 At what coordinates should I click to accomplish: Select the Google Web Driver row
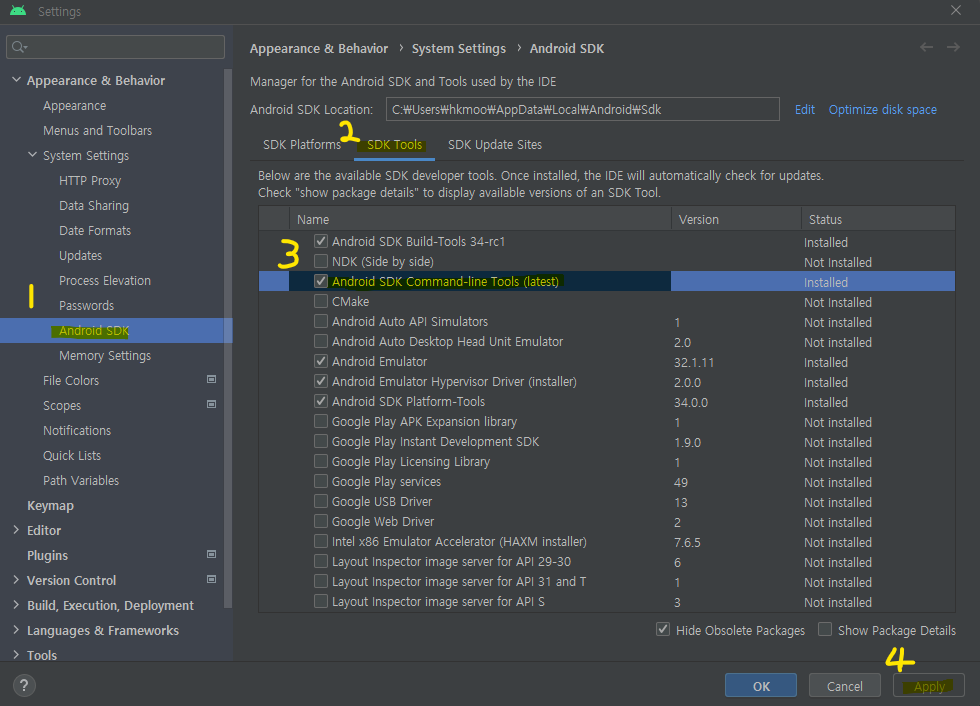click(x=607, y=522)
